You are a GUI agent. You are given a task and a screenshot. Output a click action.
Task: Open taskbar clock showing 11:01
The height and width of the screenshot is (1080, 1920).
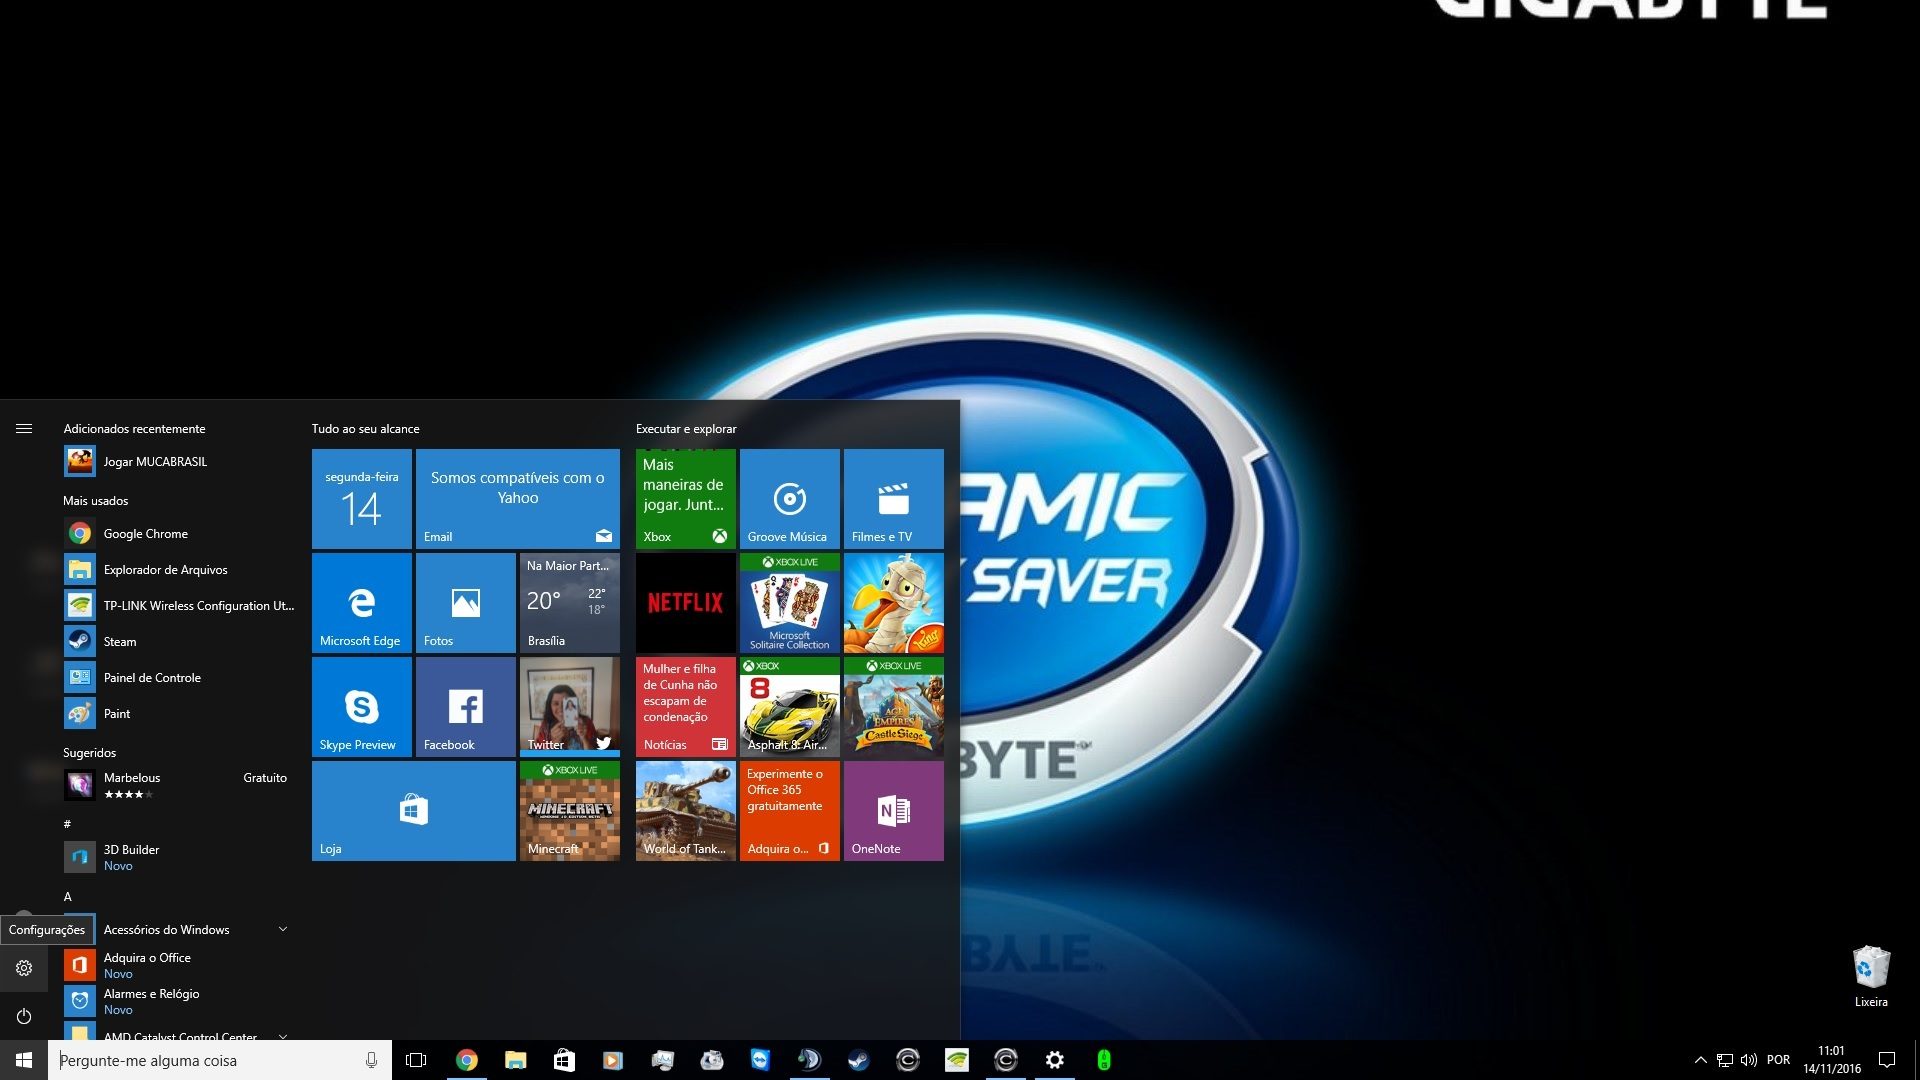(x=1832, y=1060)
